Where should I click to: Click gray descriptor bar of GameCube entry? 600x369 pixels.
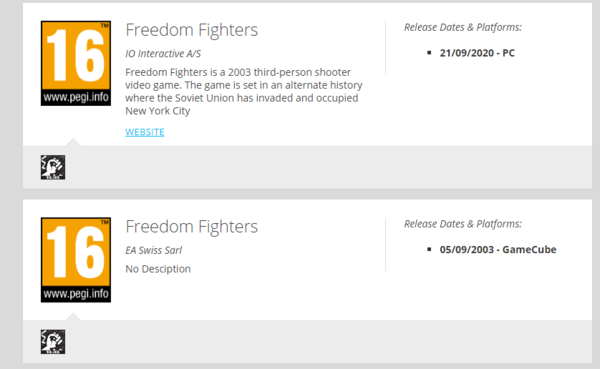tap(307, 342)
